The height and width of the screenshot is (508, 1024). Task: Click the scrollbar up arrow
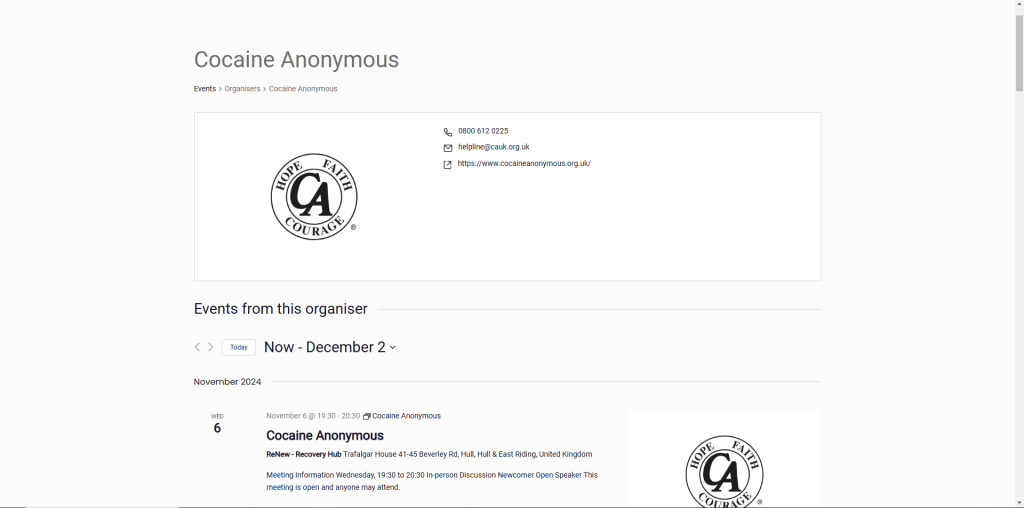(x=1018, y=6)
